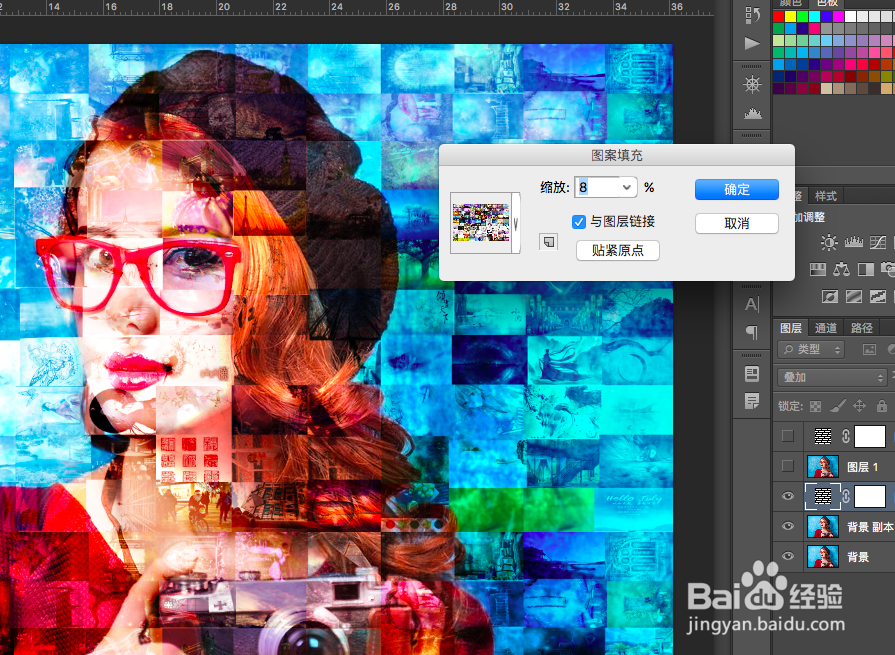
Task: Cancel with the 取消 button
Action: tap(736, 223)
